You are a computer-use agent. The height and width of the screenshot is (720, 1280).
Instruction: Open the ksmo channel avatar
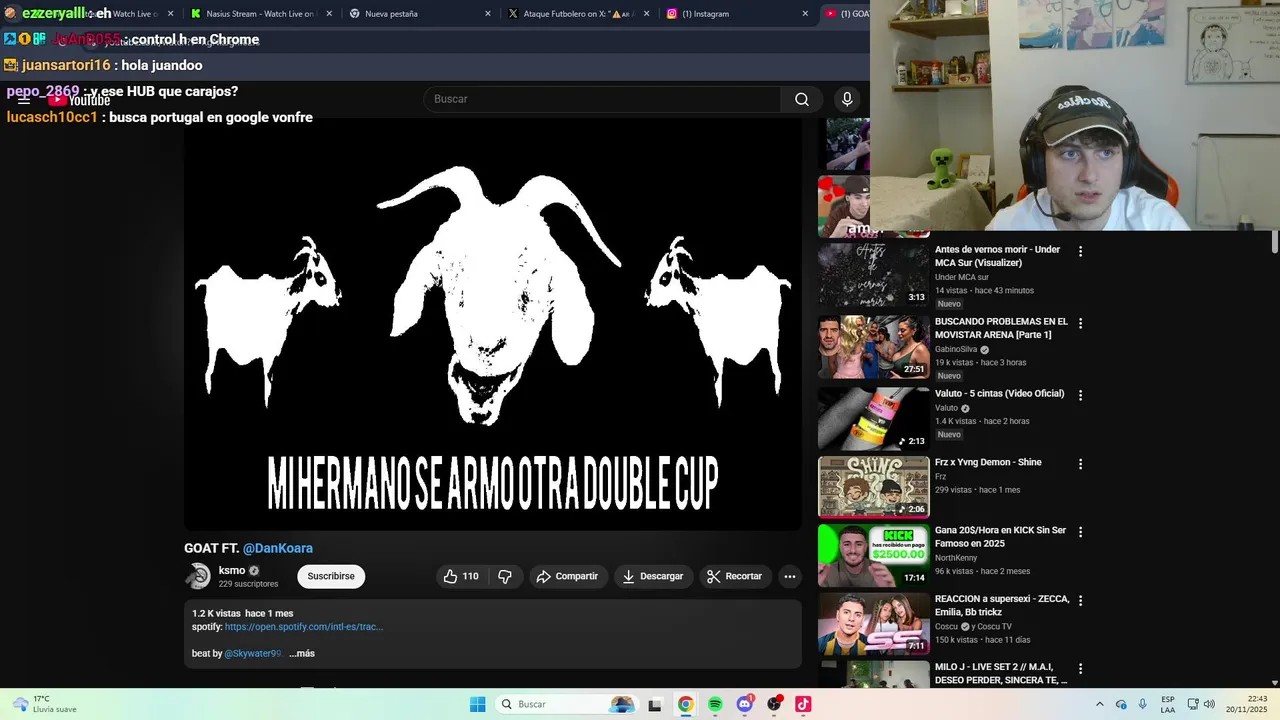[x=198, y=576]
